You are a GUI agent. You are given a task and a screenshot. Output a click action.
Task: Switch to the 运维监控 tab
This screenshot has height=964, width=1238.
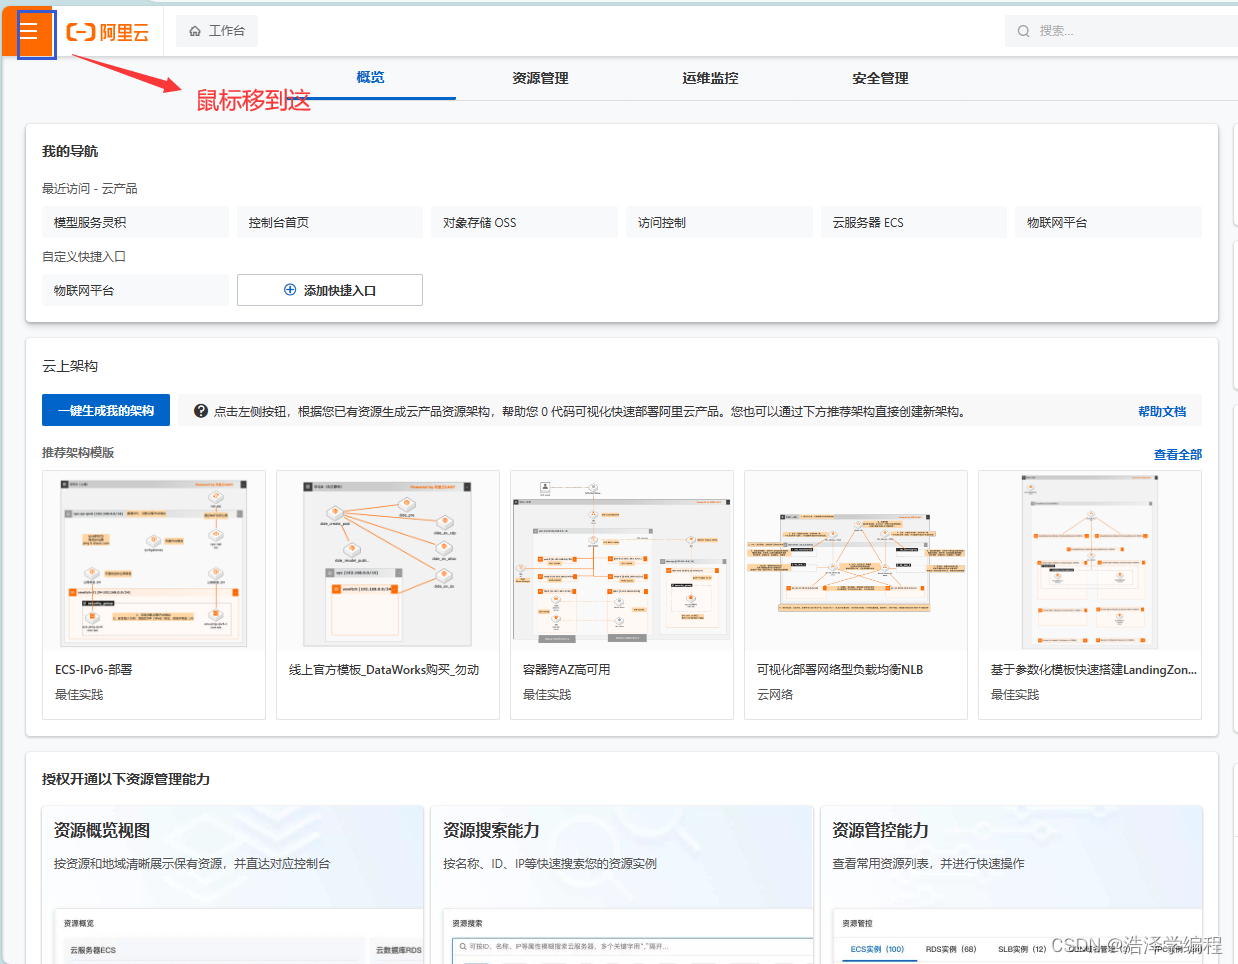pyautogui.click(x=709, y=78)
